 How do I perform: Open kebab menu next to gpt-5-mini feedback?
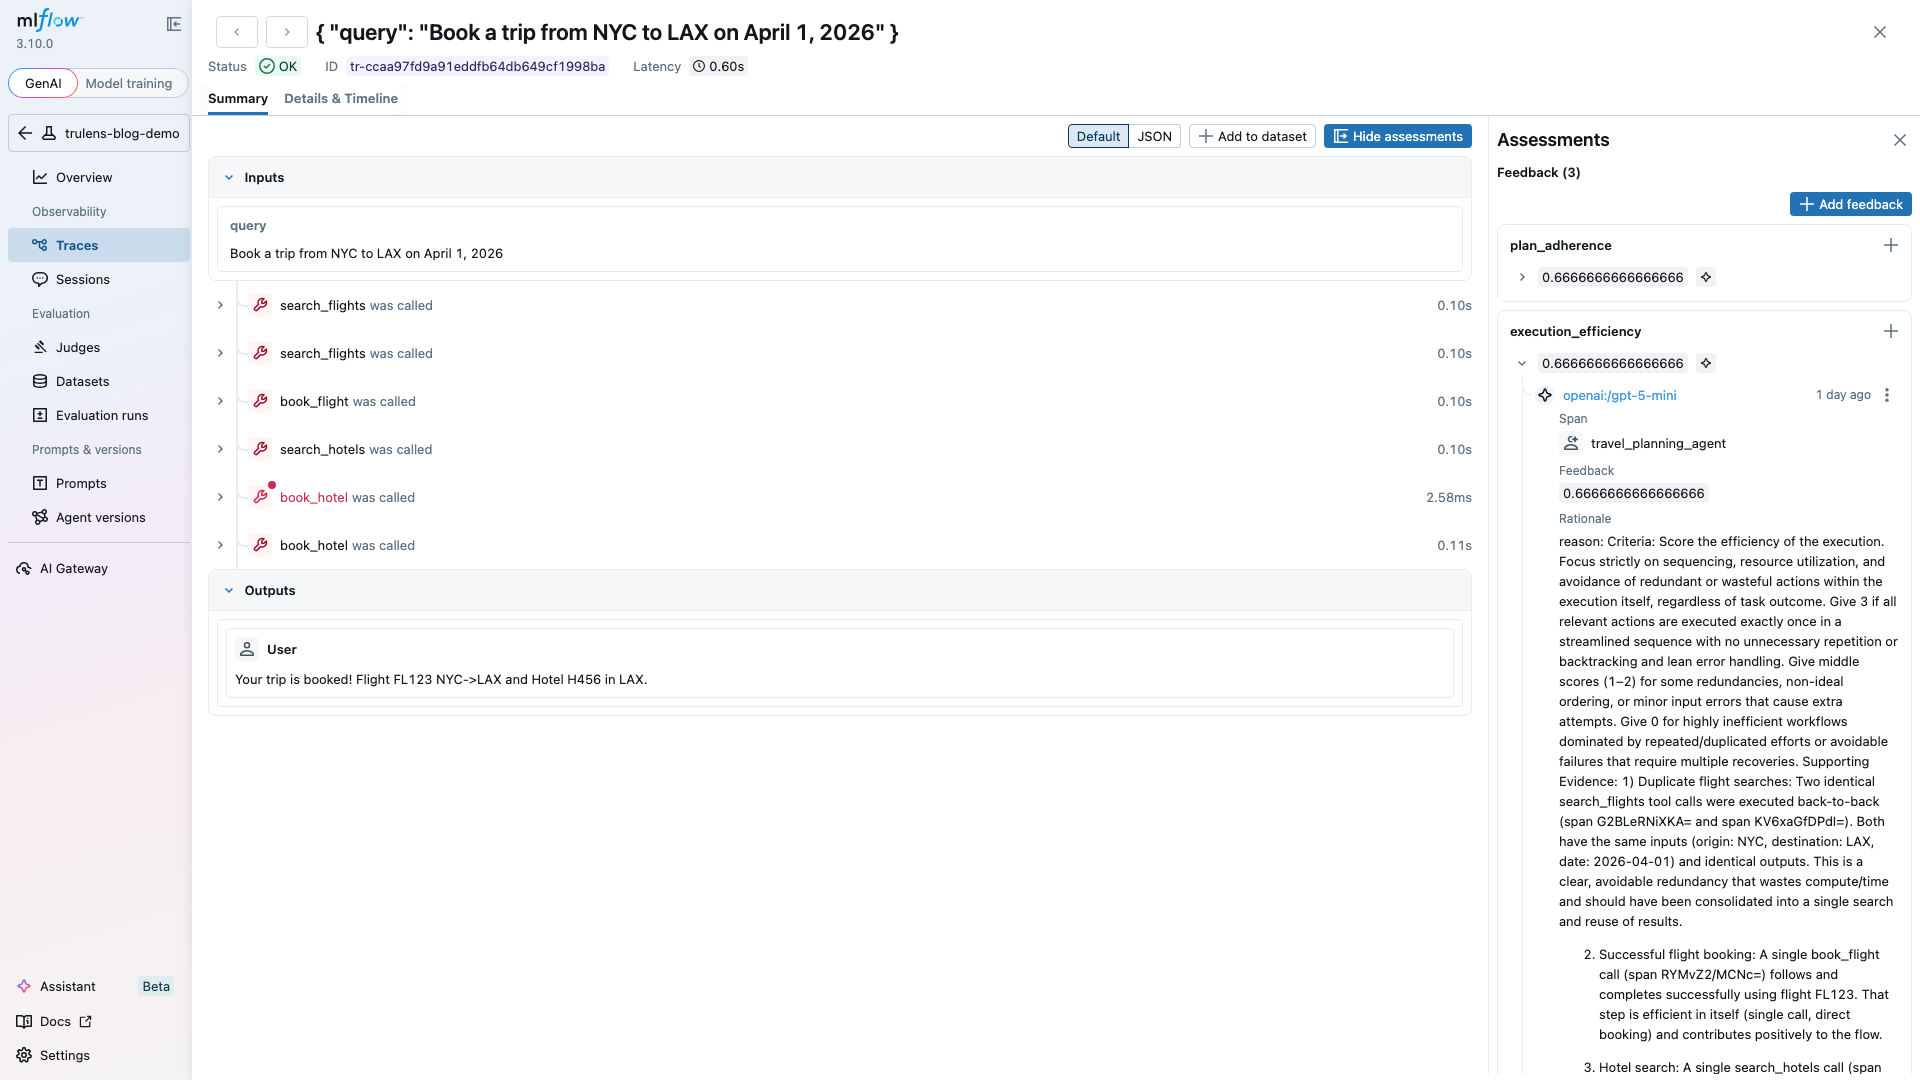1886,395
